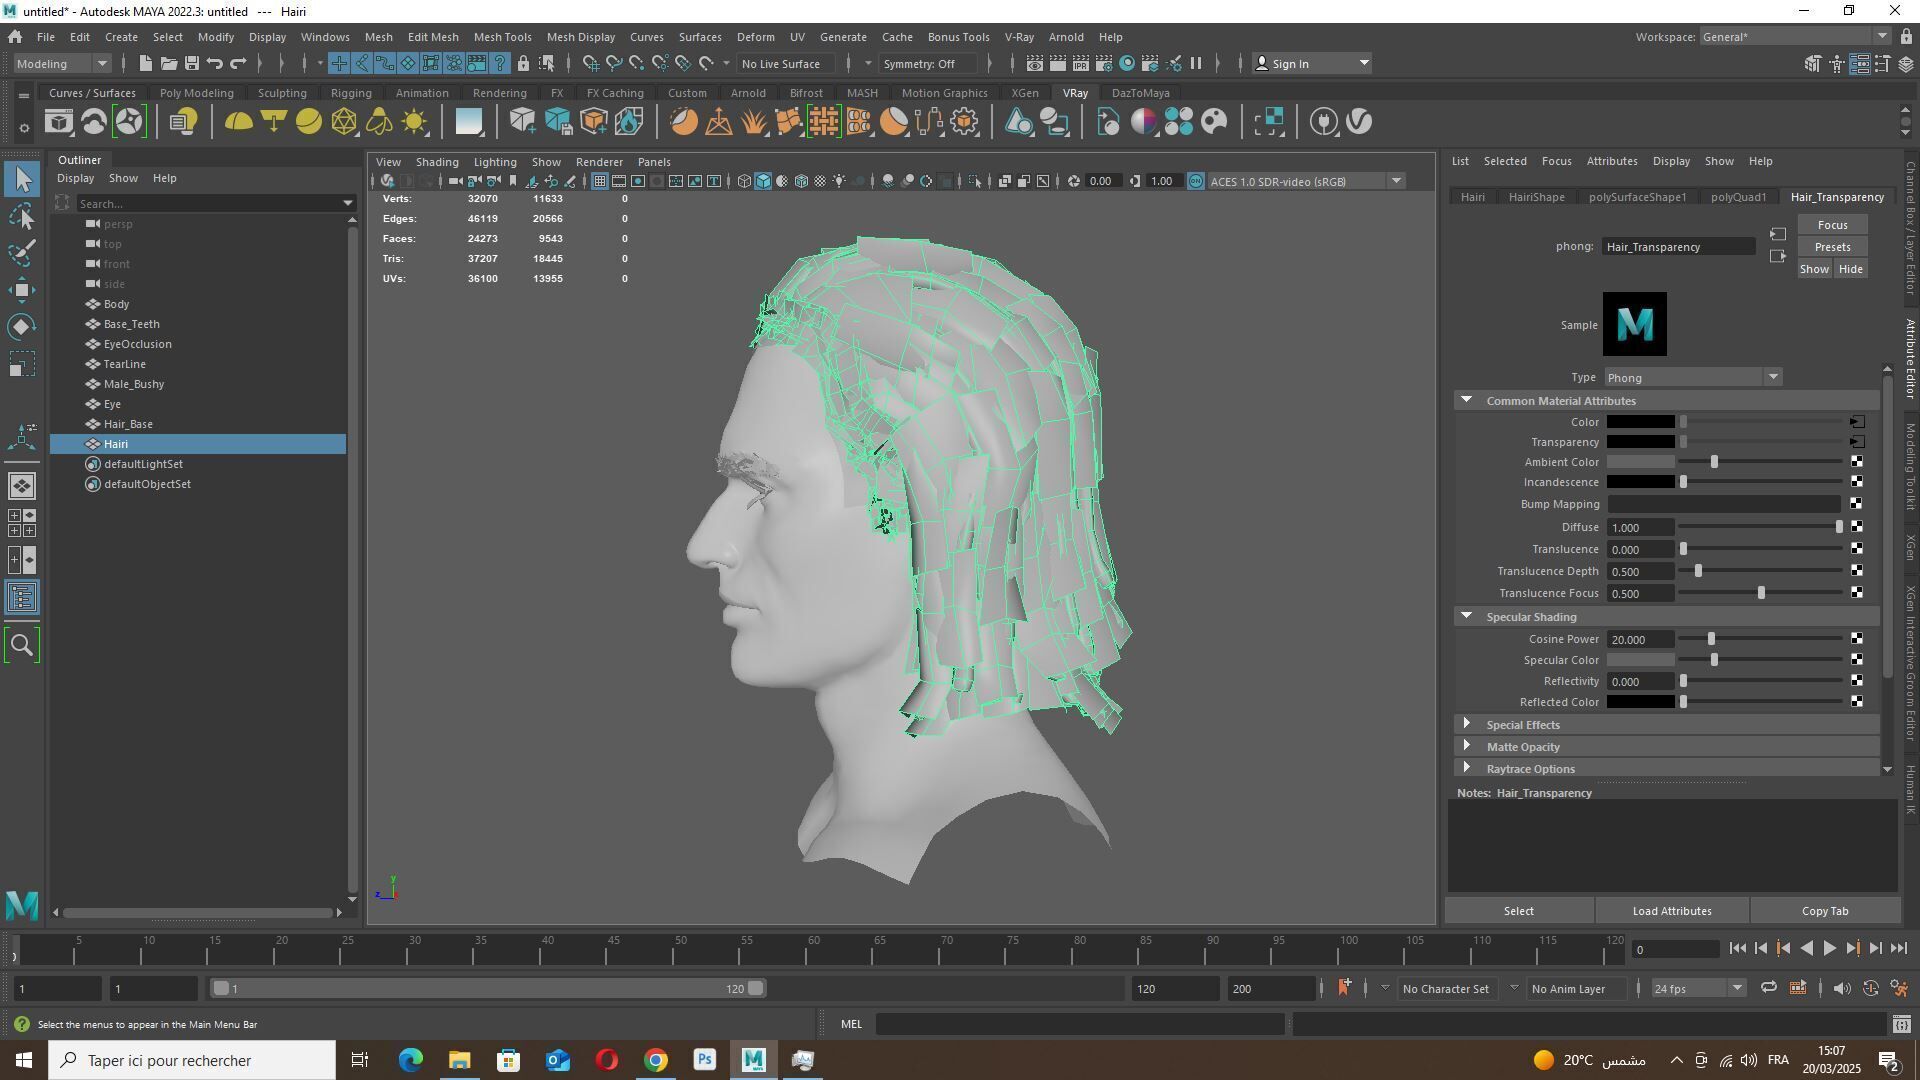Click the New Scene icon
Screen dimensions: 1920x1080
pos(145,64)
